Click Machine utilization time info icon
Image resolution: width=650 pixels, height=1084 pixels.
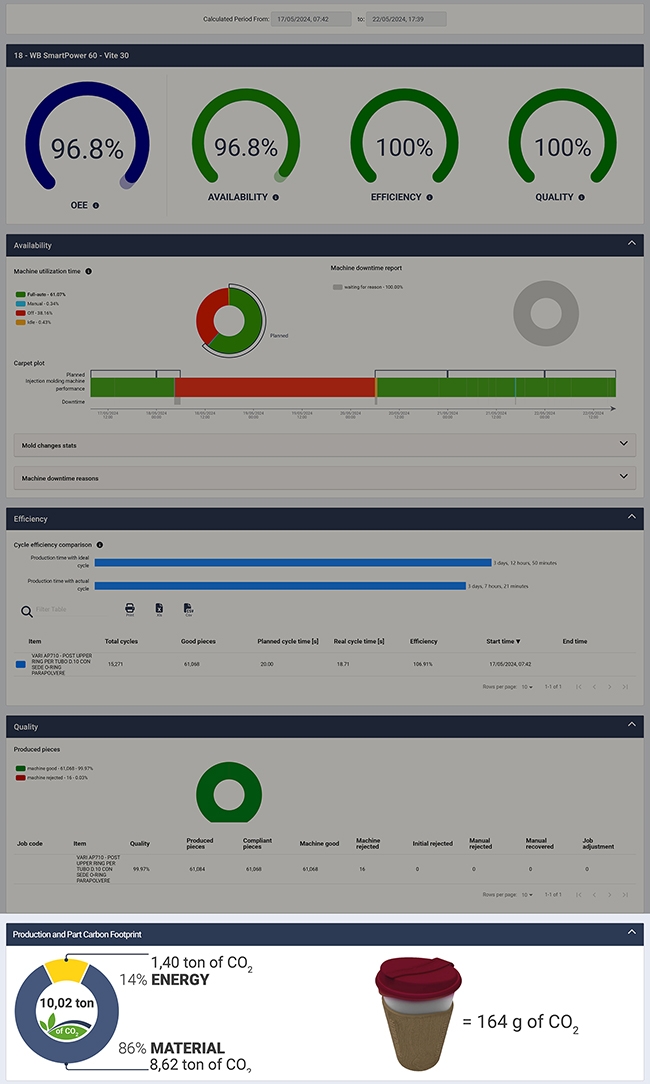(89, 271)
